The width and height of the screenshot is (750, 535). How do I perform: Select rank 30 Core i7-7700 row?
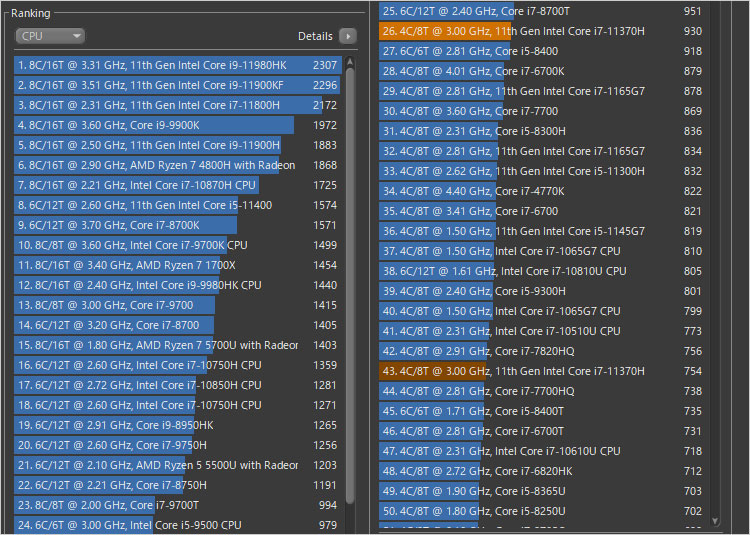tap(543, 111)
